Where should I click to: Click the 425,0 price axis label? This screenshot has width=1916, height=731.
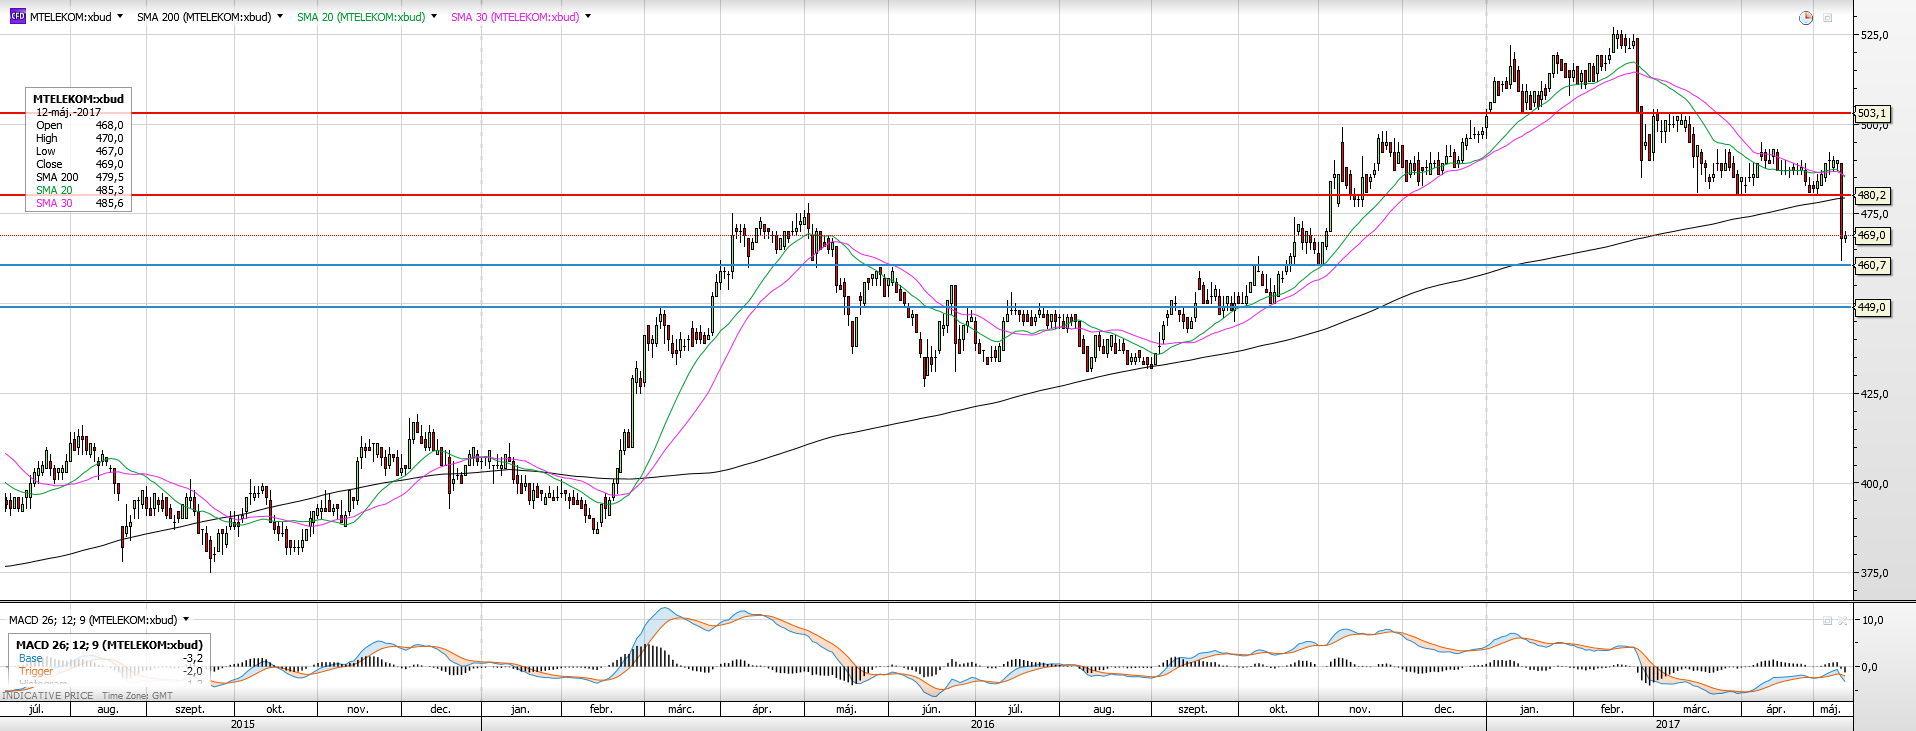click(x=1874, y=394)
